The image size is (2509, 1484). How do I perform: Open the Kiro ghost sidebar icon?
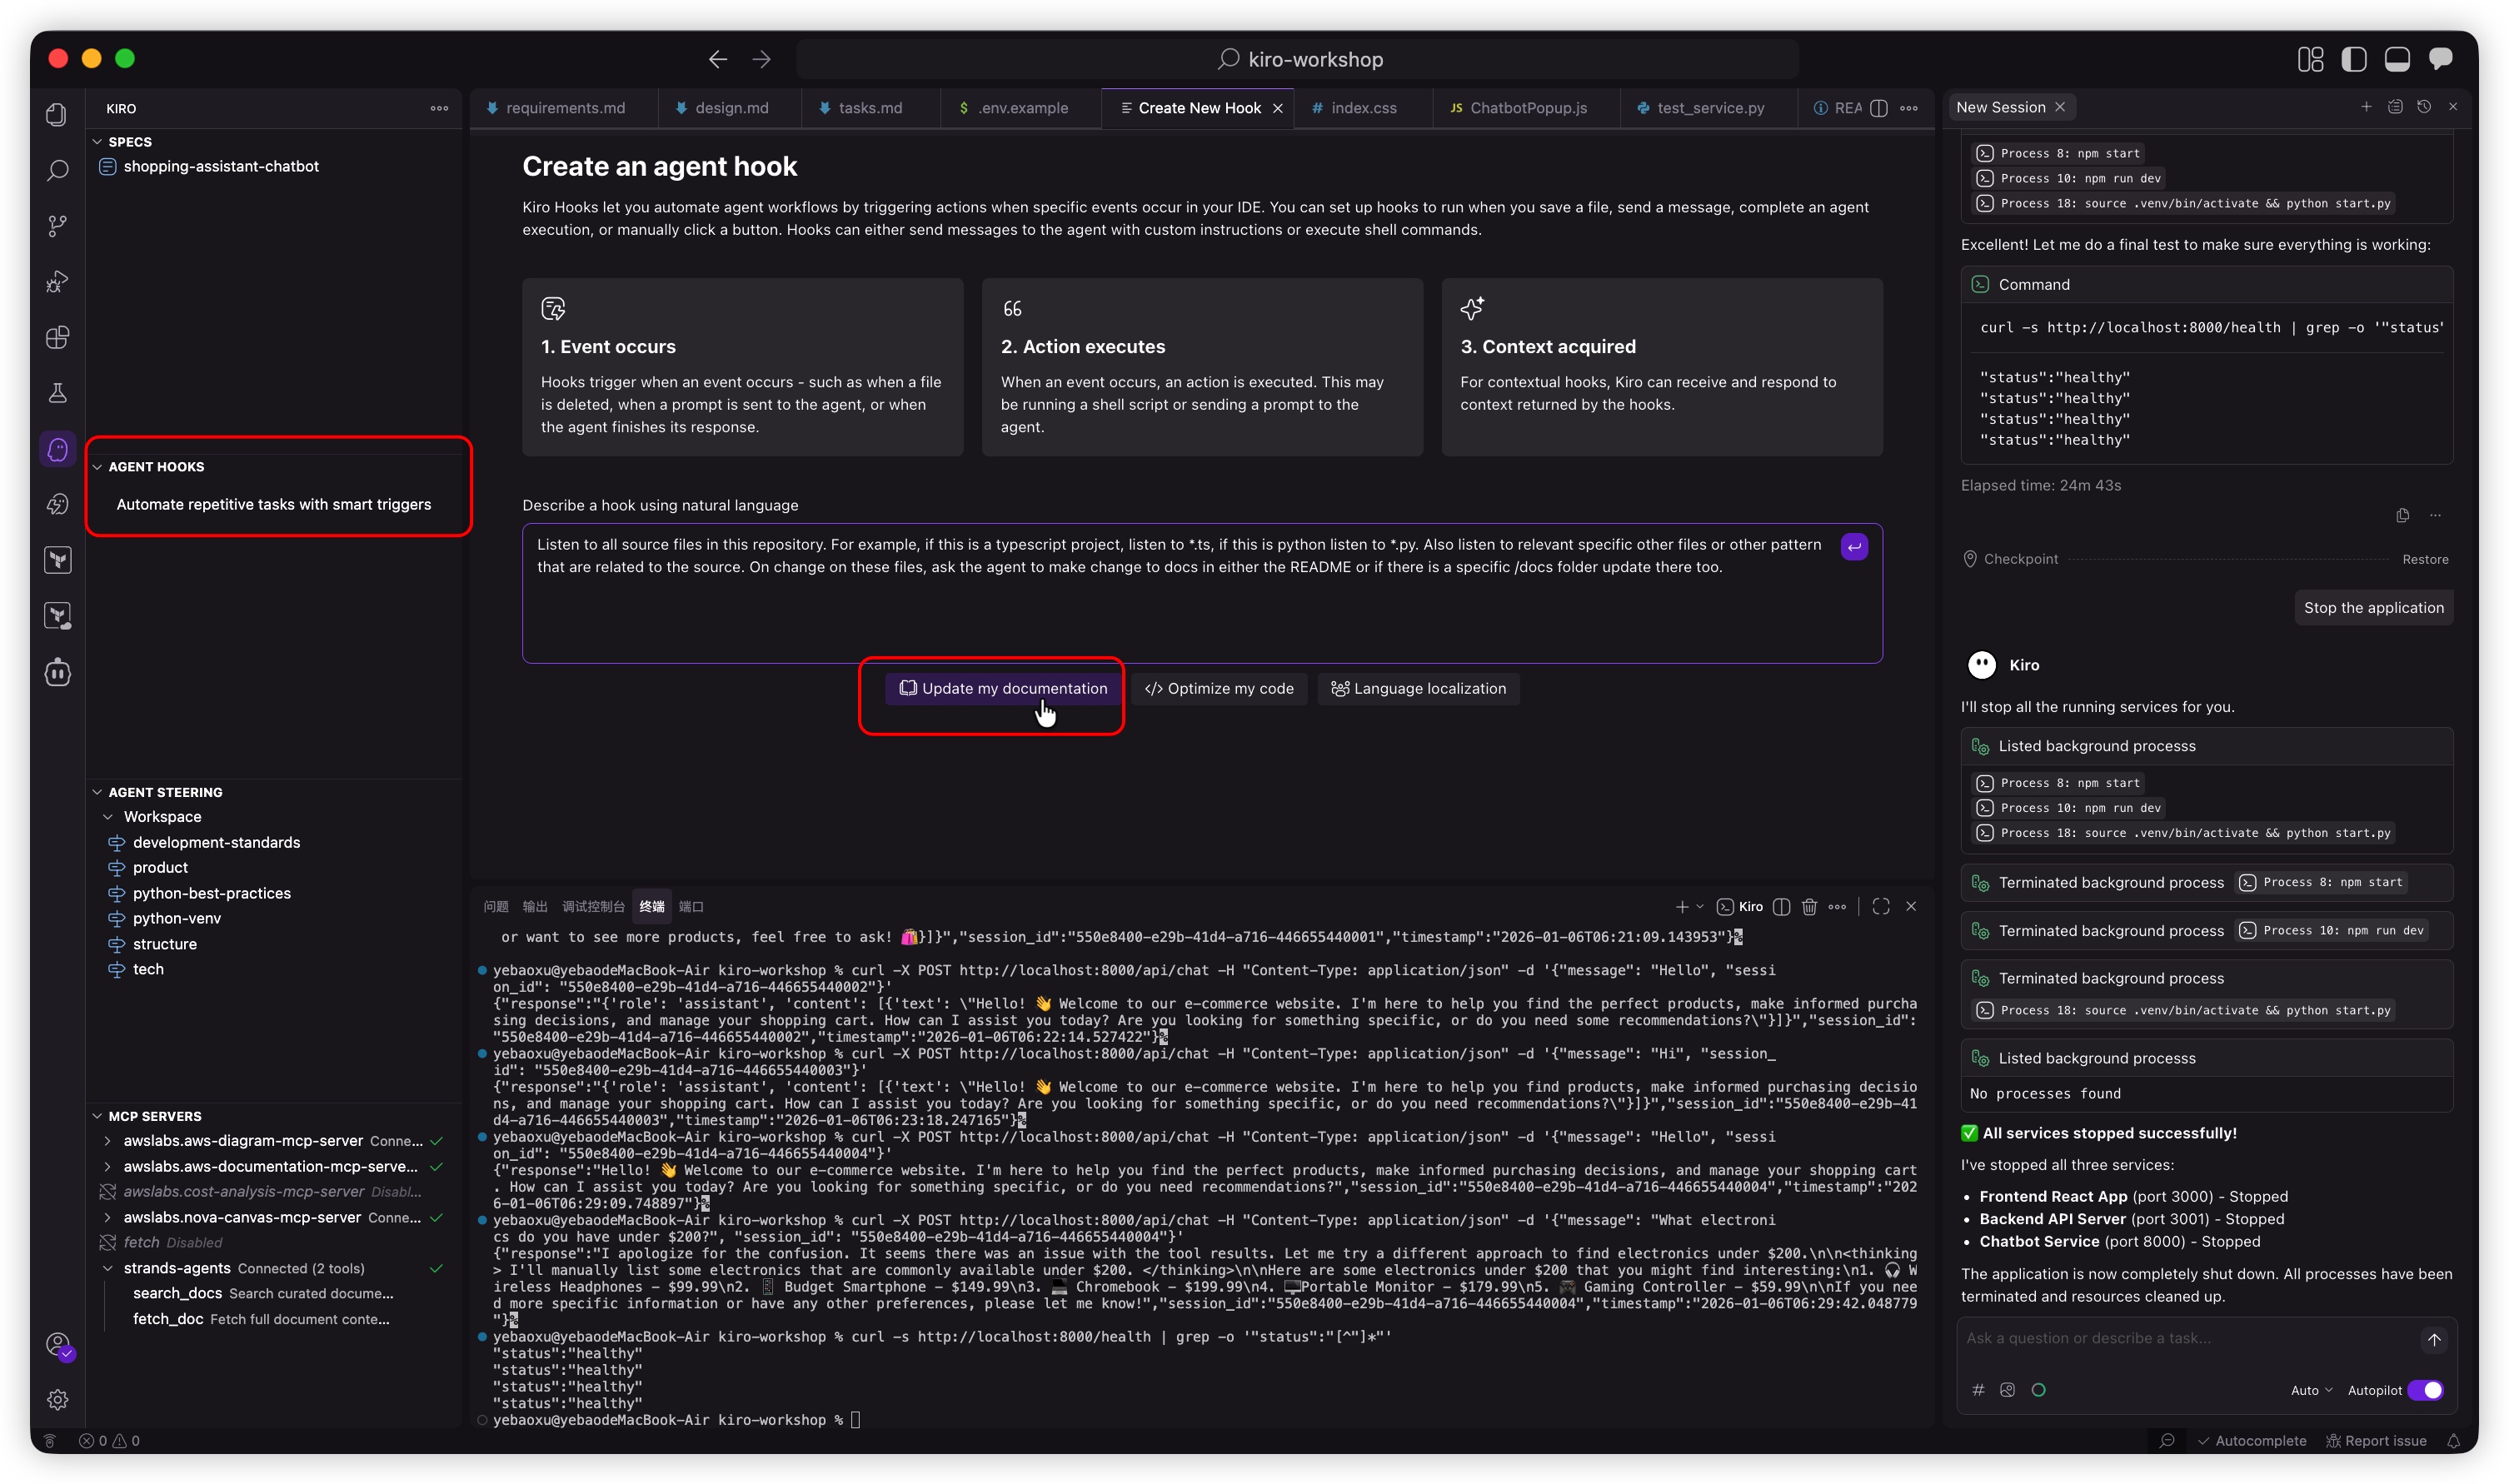coord(57,449)
